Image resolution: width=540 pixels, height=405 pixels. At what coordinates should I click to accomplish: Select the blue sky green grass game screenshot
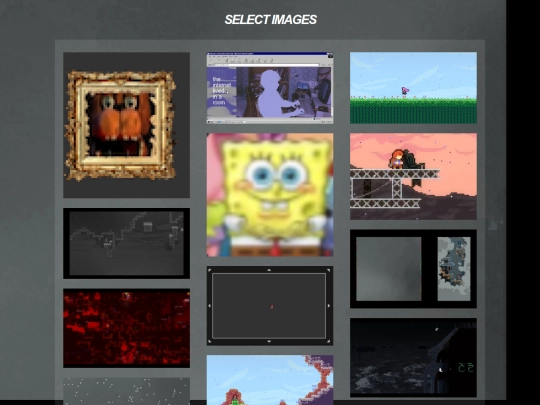(413, 88)
